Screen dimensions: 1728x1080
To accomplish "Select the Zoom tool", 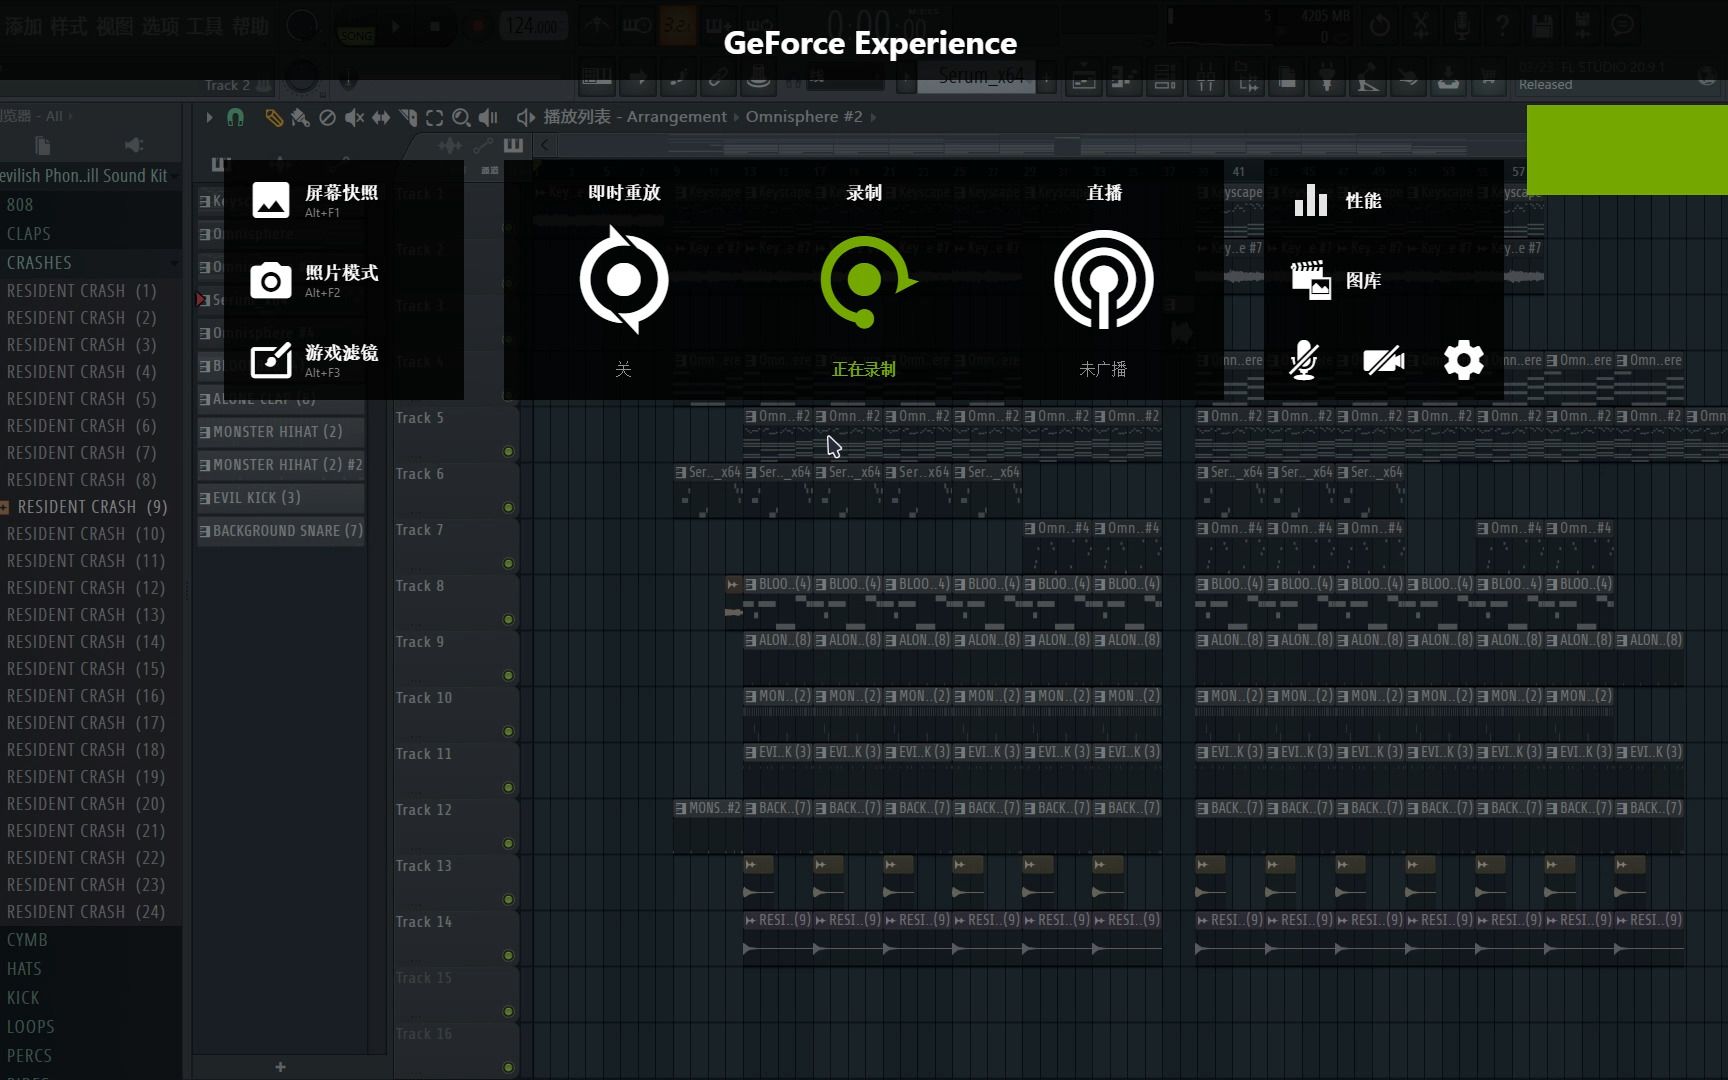I will click(x=461, y=117).
